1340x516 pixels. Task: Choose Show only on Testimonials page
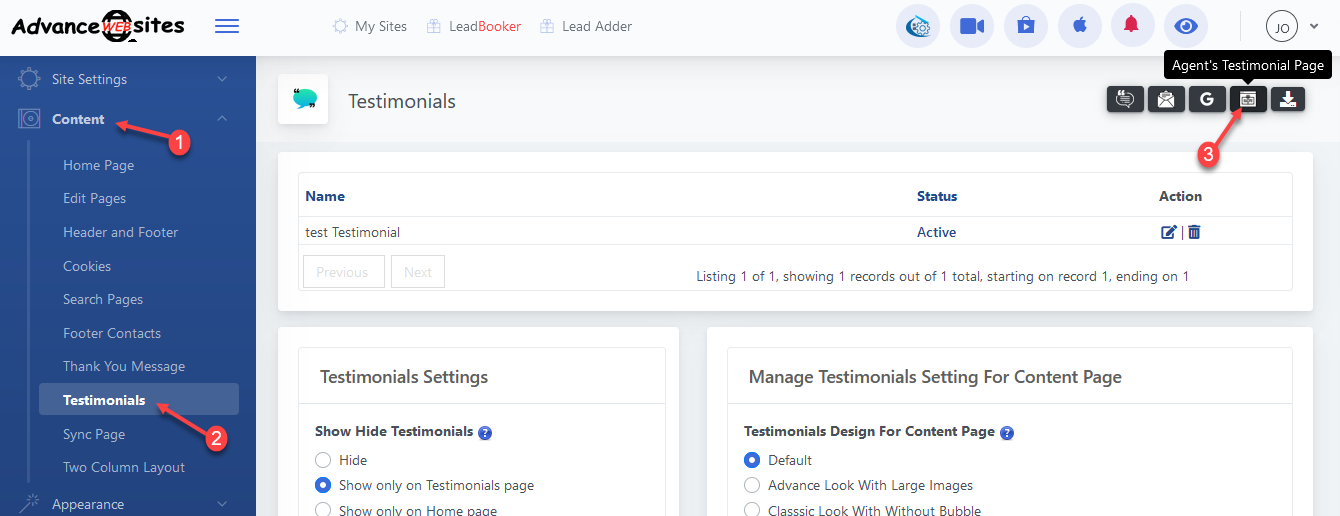pos(323,485)
